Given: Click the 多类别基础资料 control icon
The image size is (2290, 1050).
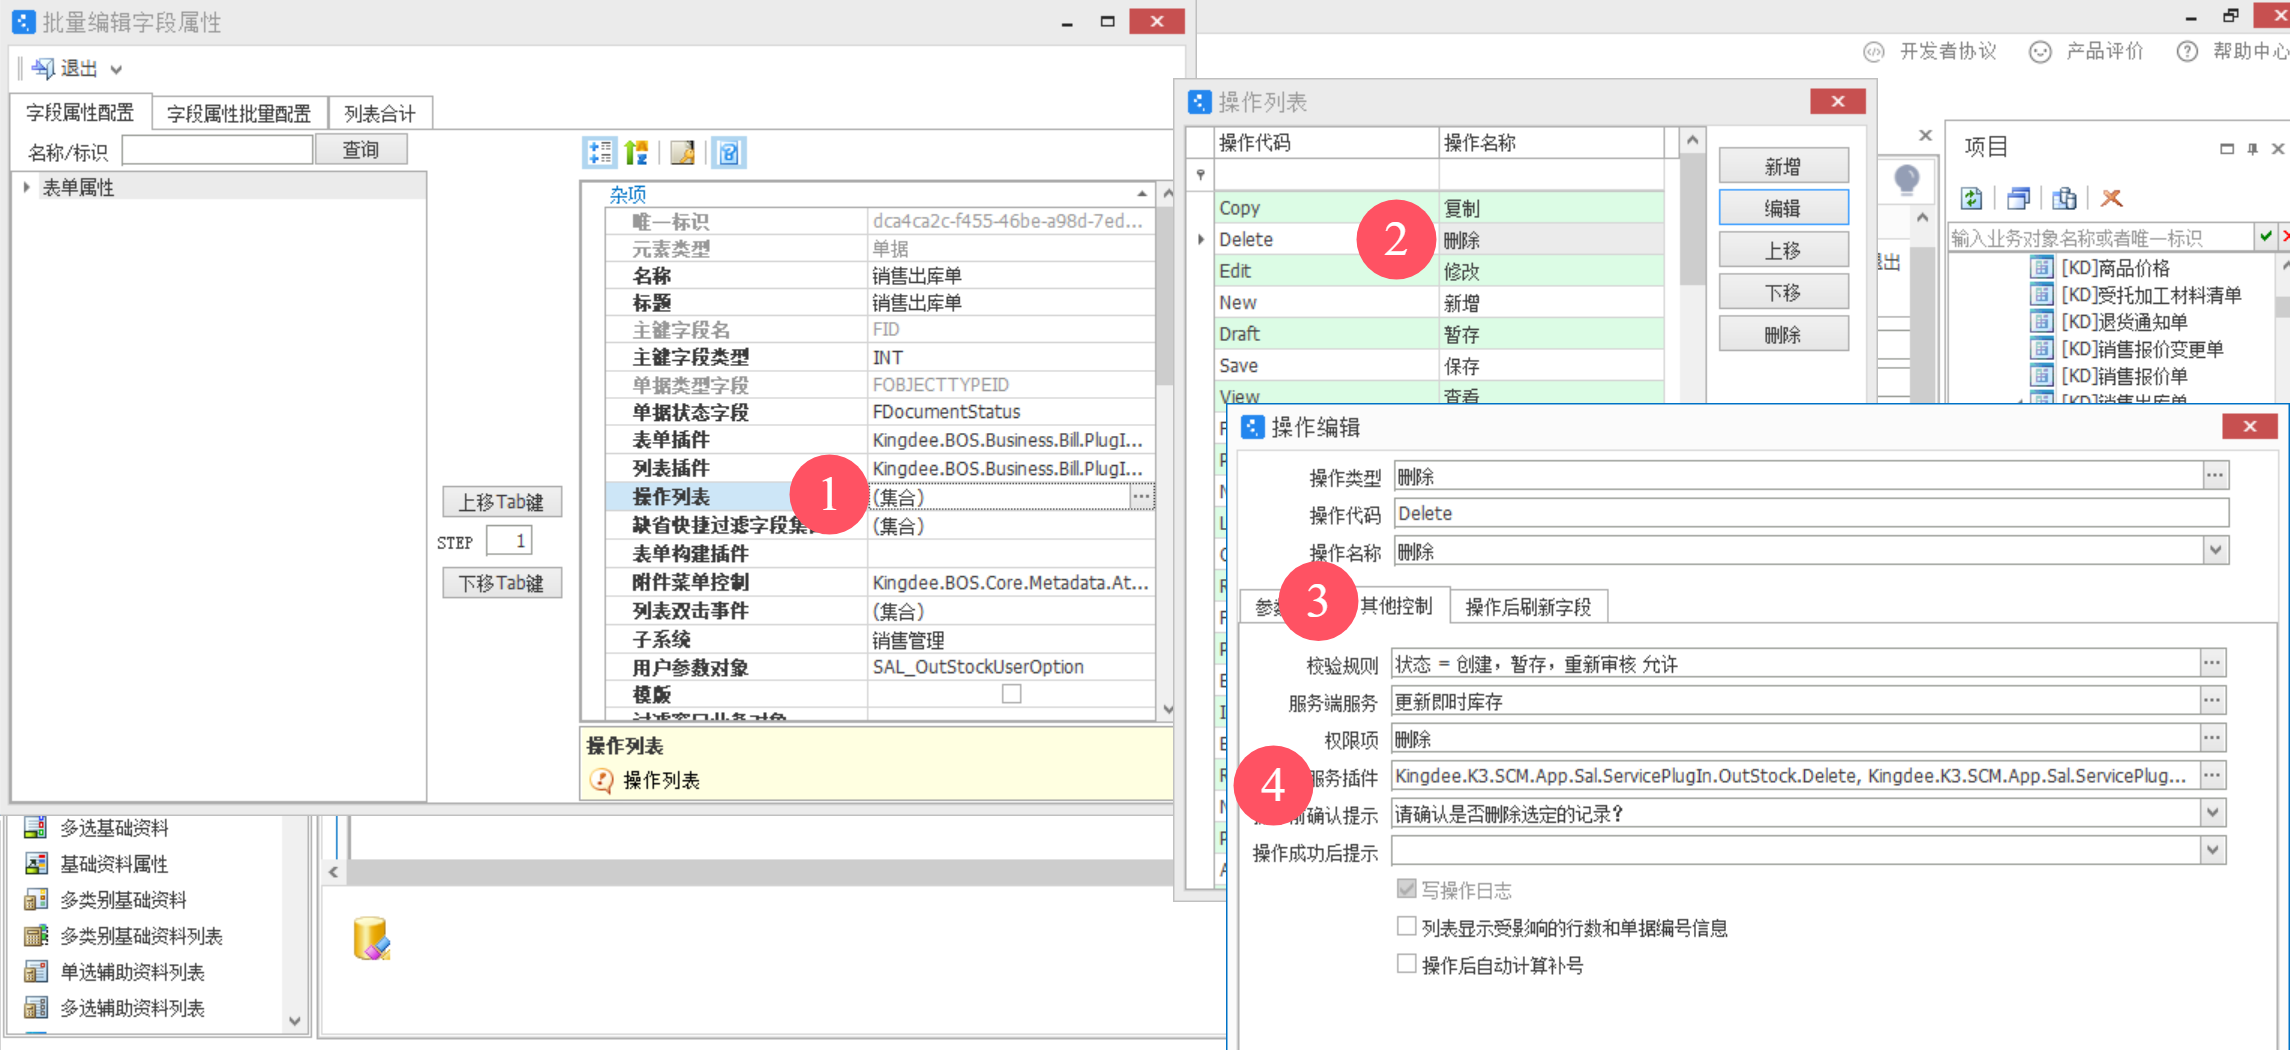Looking at the screenshot, I should pyautogui.click(x=36, y=899).
